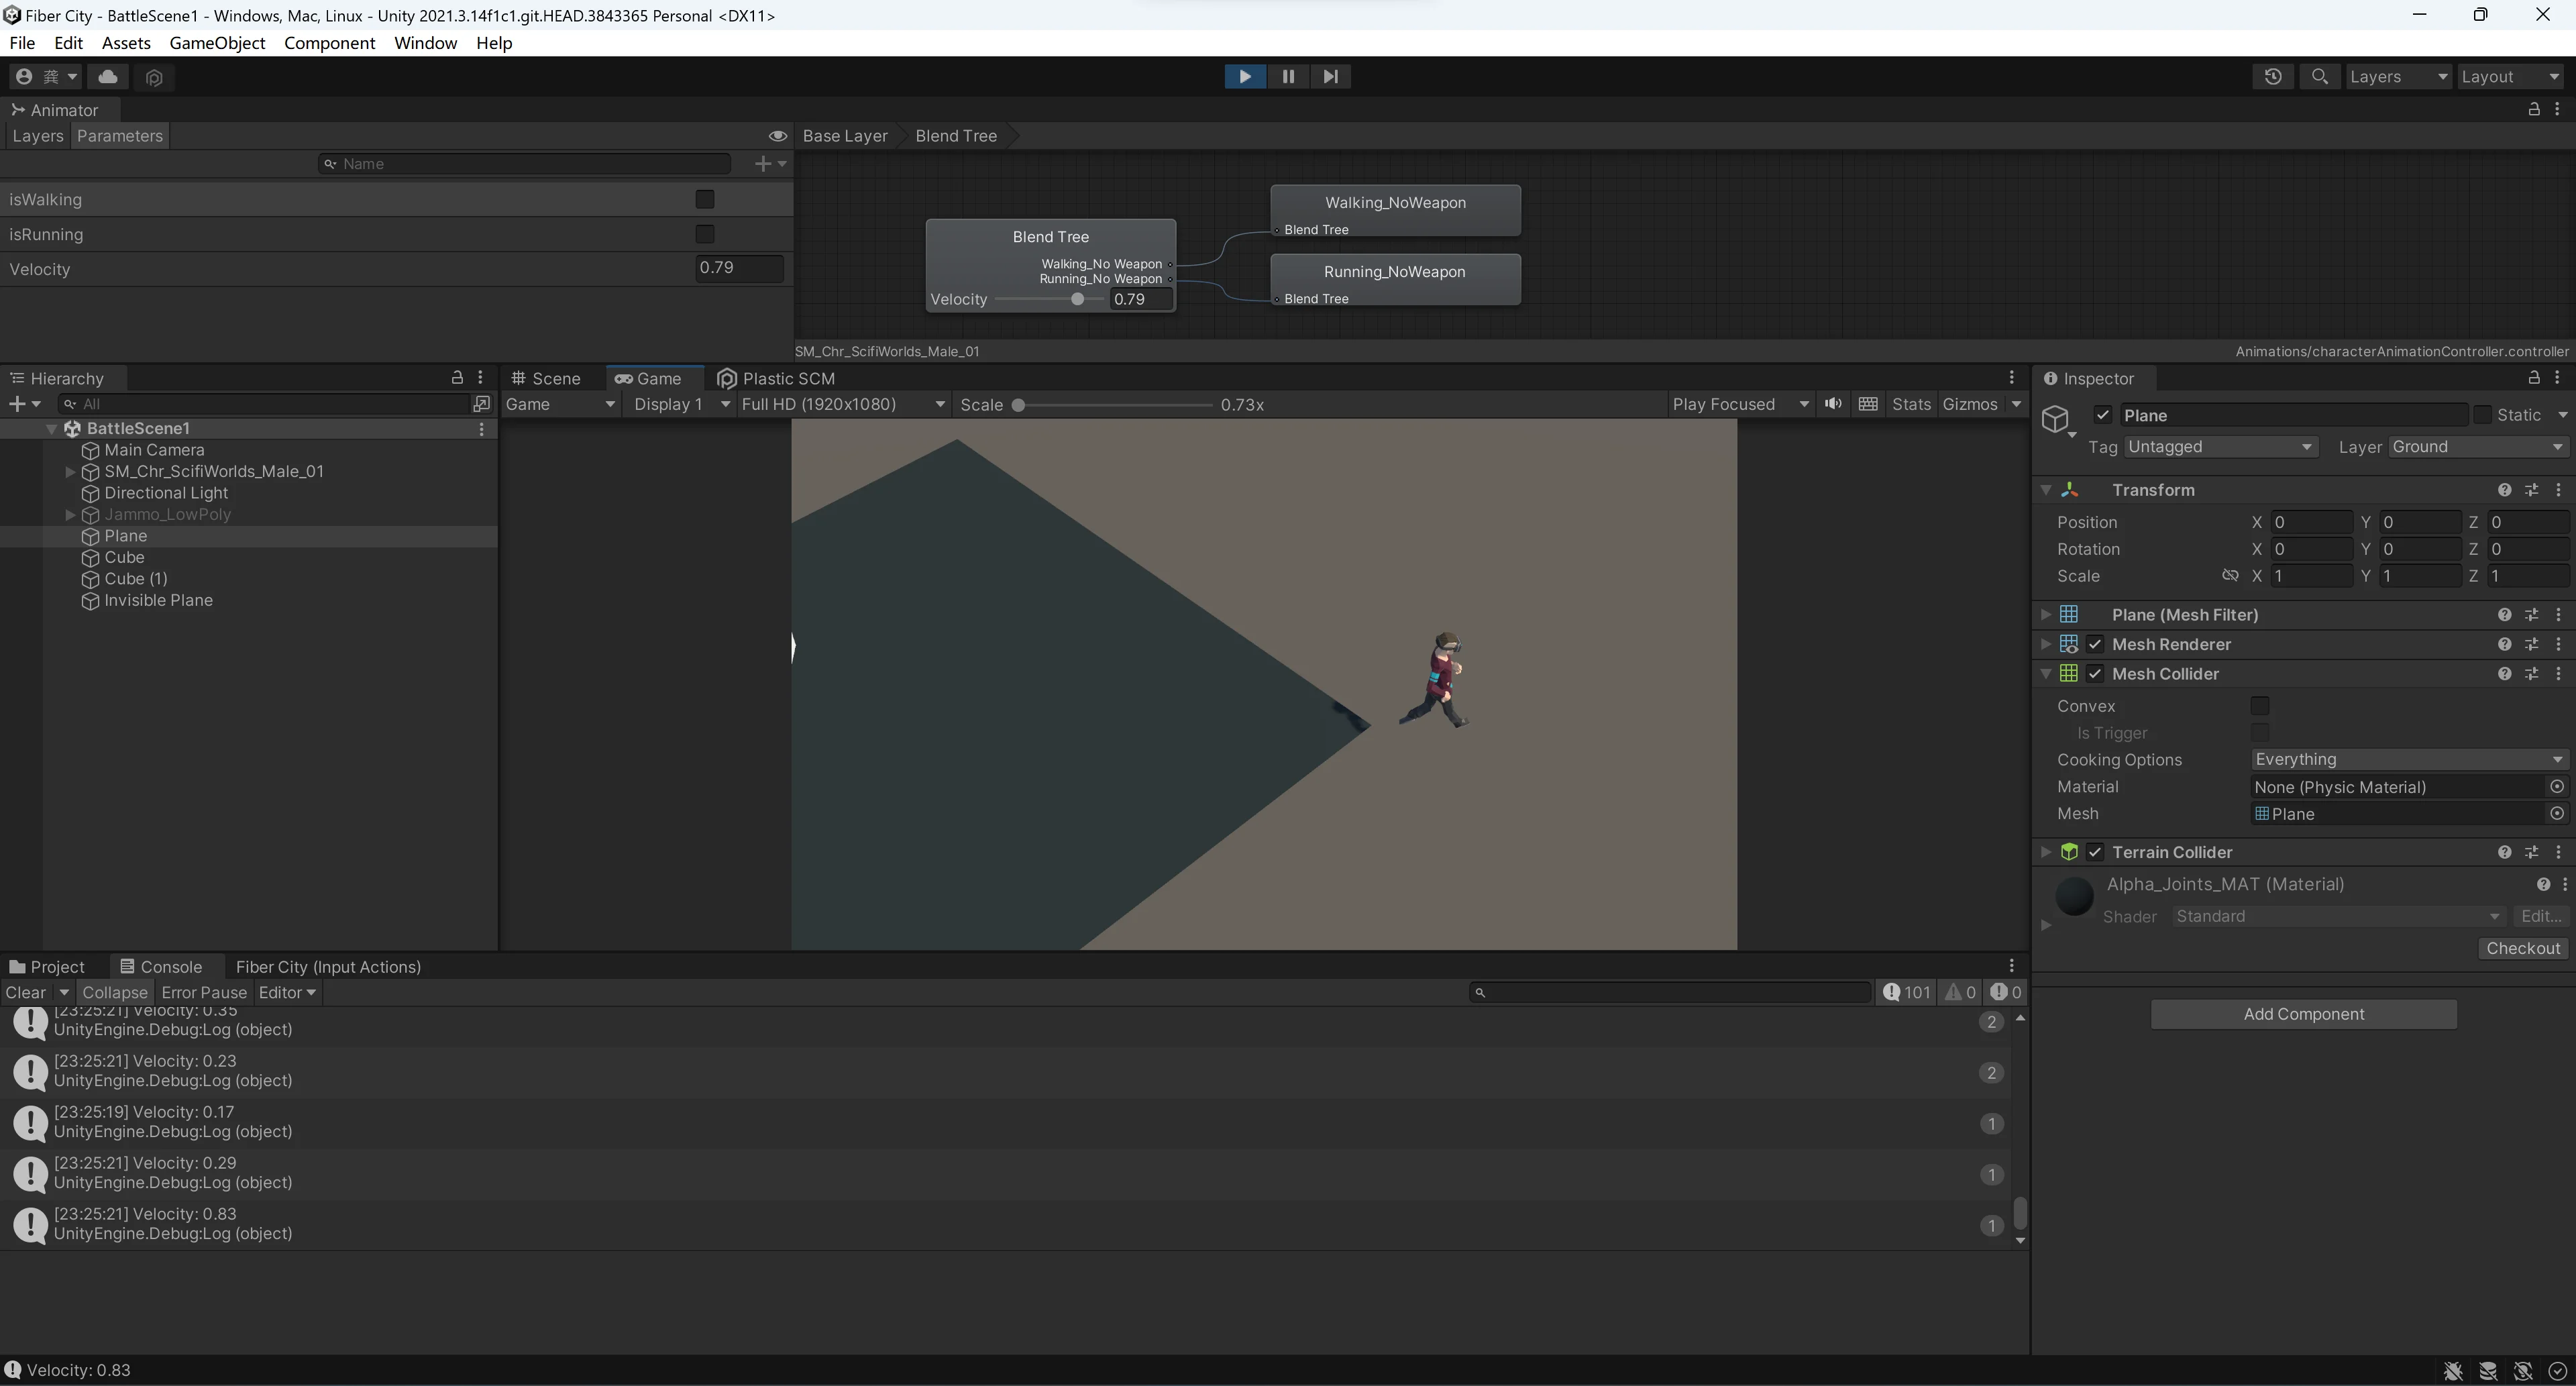Toggle the isRunning parameter checkbox
Viewport: 2576px width, 1386px height.
[x=705, y=234]
